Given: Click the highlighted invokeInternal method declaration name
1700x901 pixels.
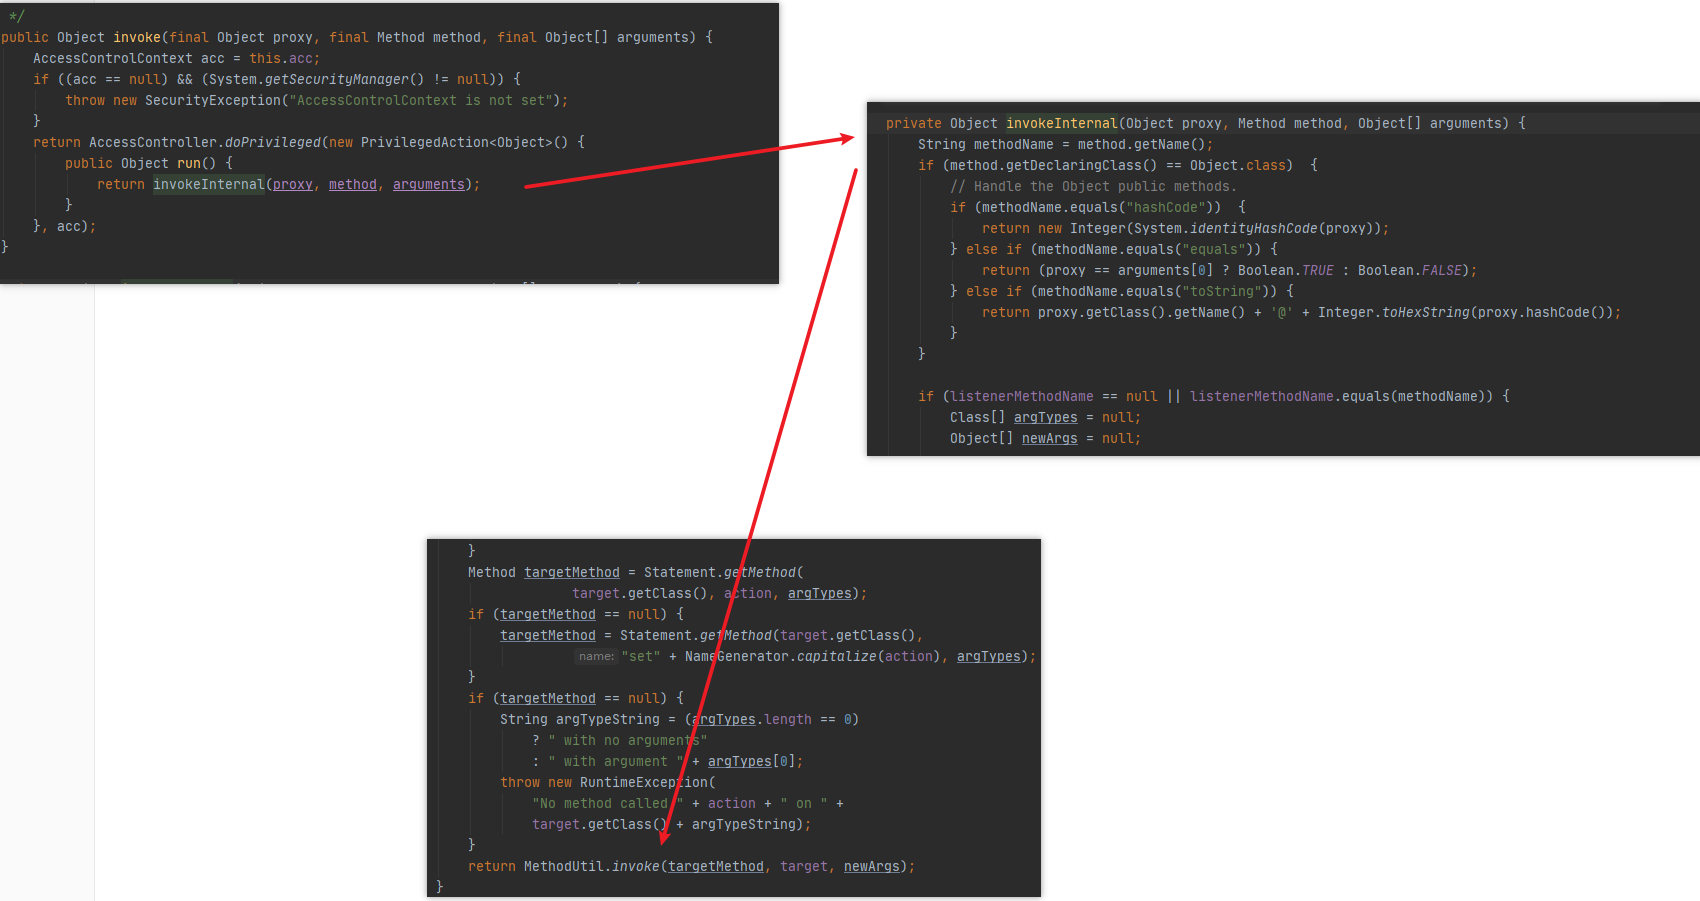Looking at the screenshot, I should pos(1061,124).
